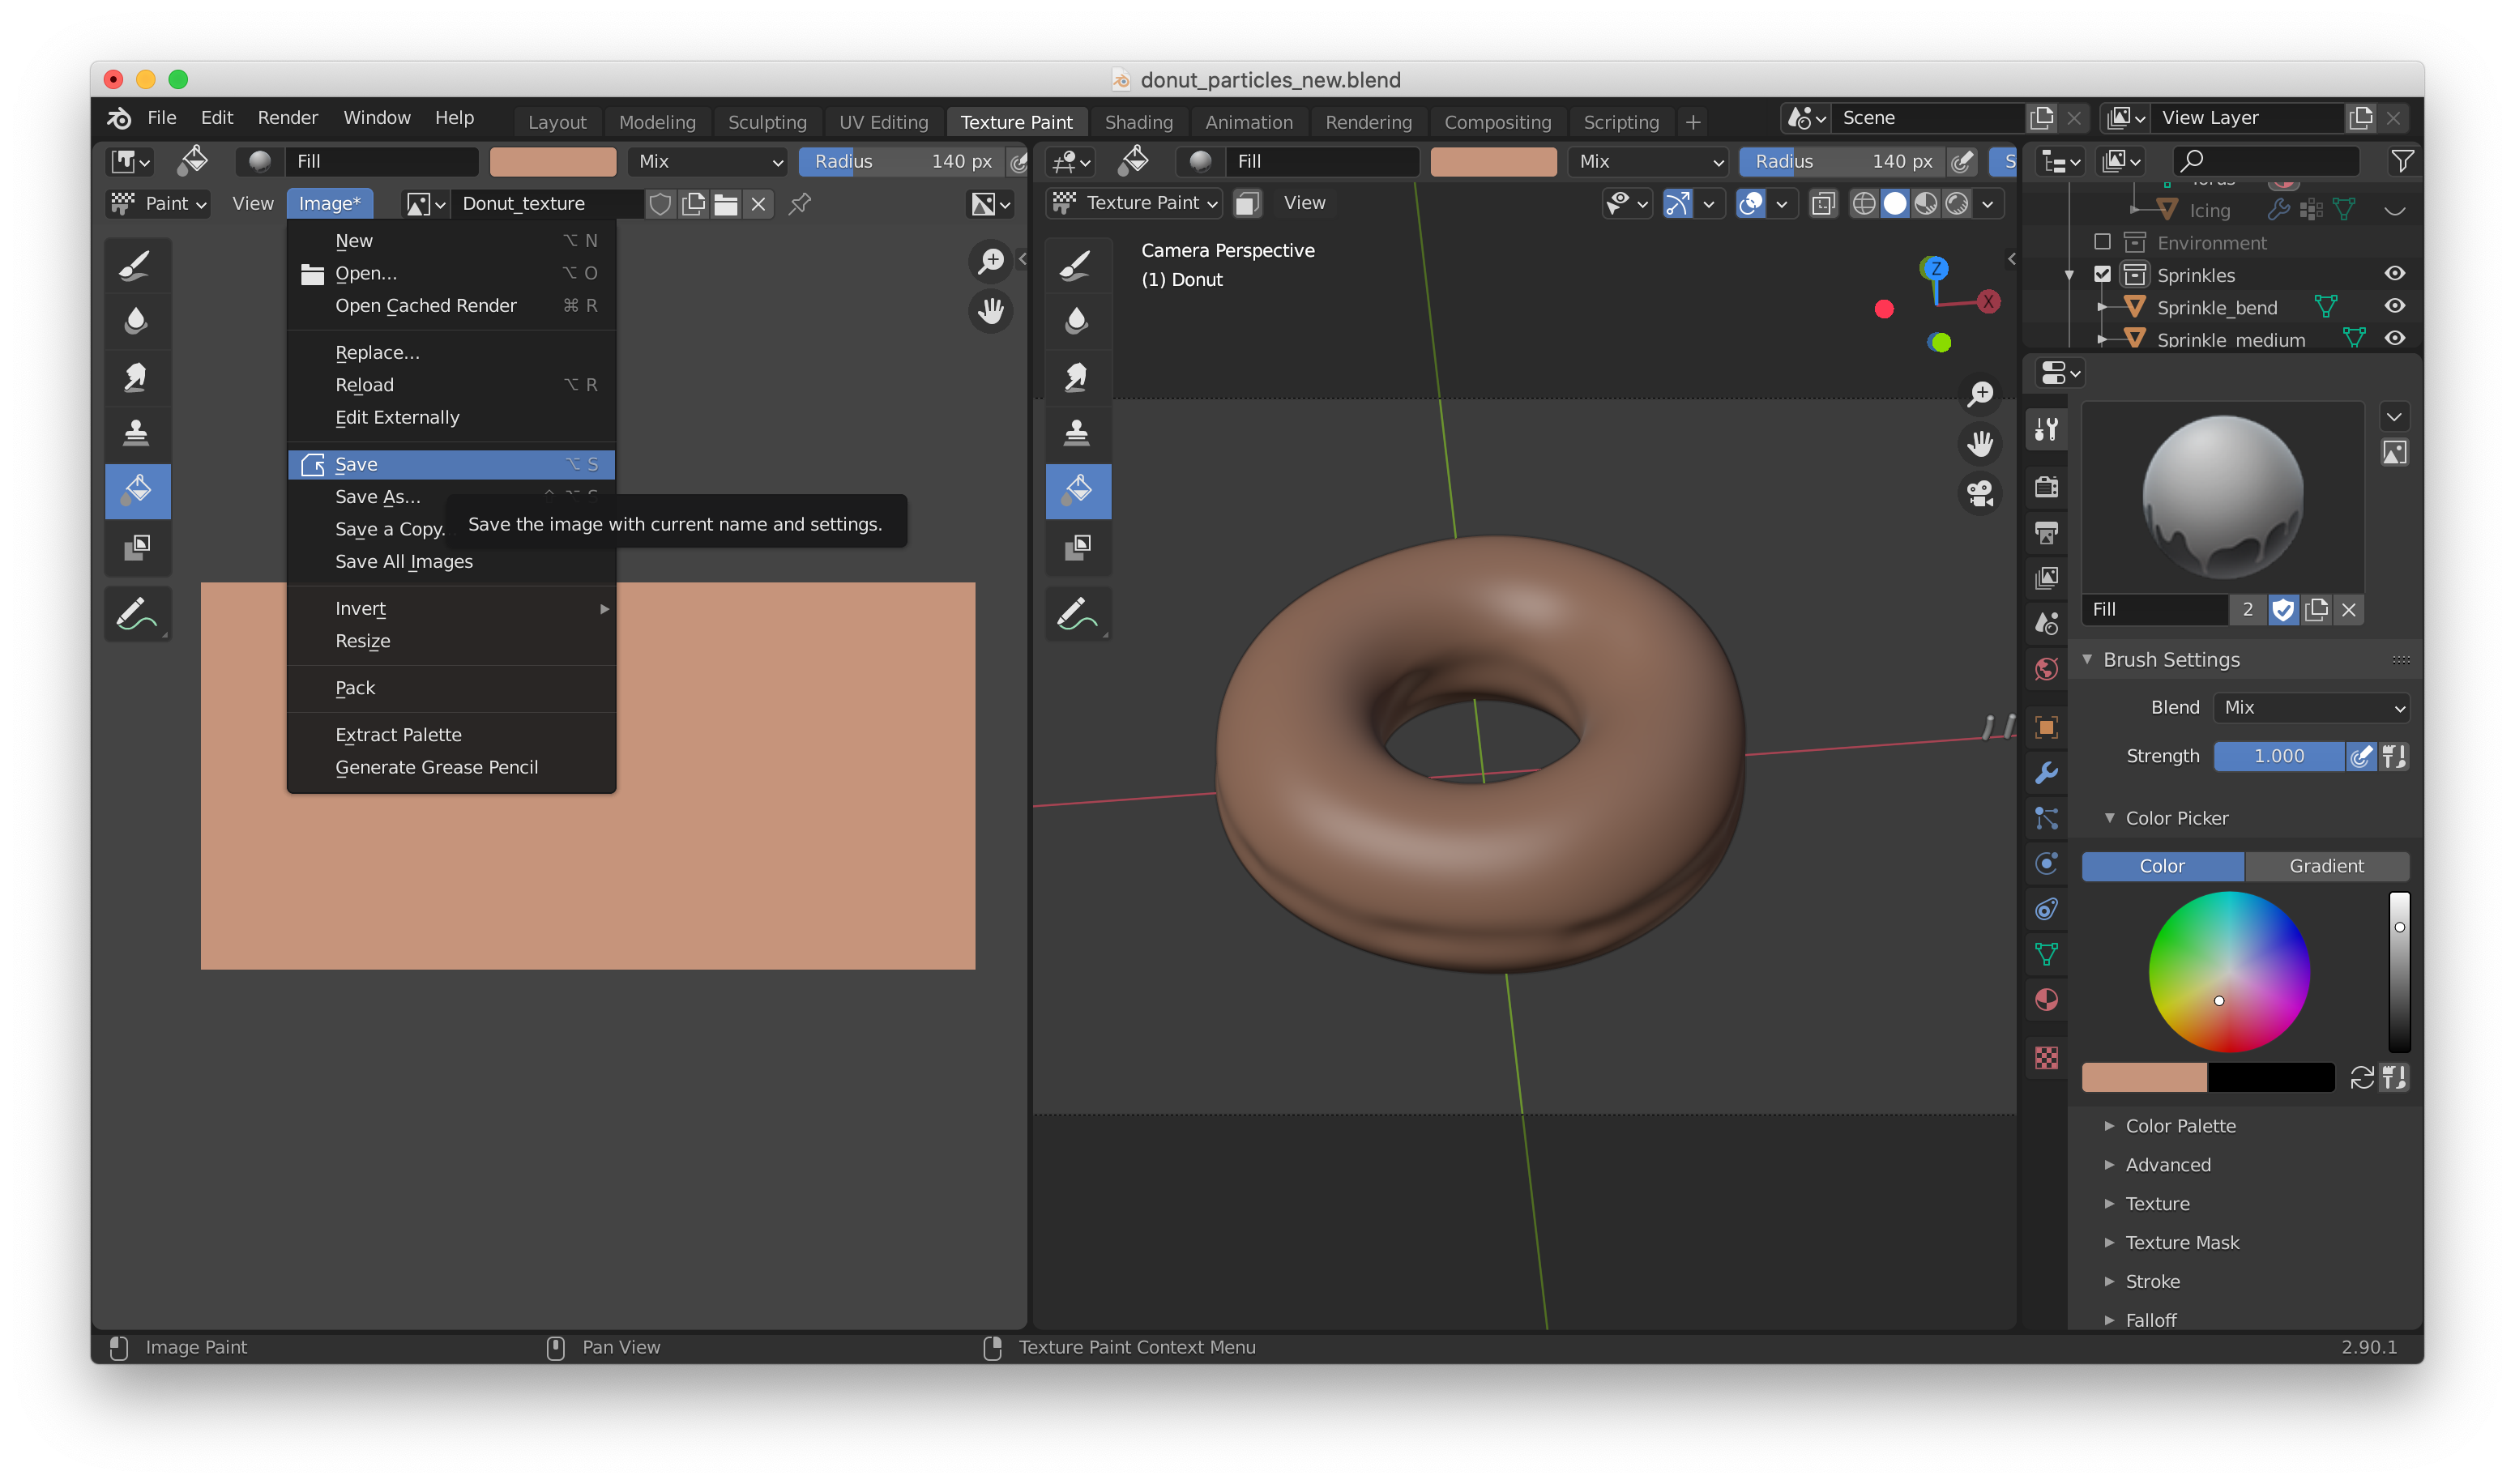Open the Blend mode Mix dropdown in Brush Settings
The height and width of the screenshot is (1484, 2515).
(2310, 708)
